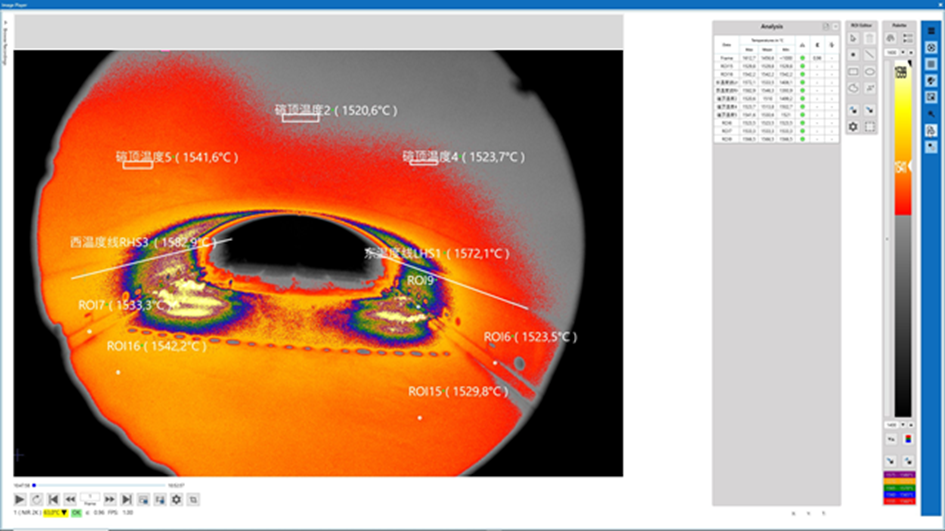Viewport: 945px width, 531px height.
Task: Jump to the first frame
Action: click(x=53, y=499)
